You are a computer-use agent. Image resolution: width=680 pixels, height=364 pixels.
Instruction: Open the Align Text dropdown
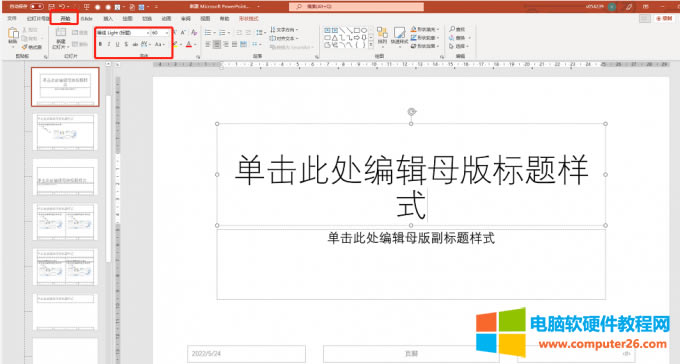(x=284, y=38)
